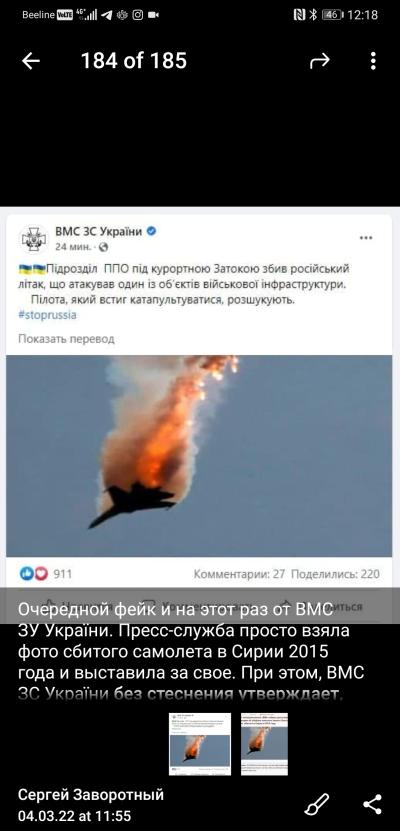
Task: Open the post options ellipsis
Action: [366, 238]
